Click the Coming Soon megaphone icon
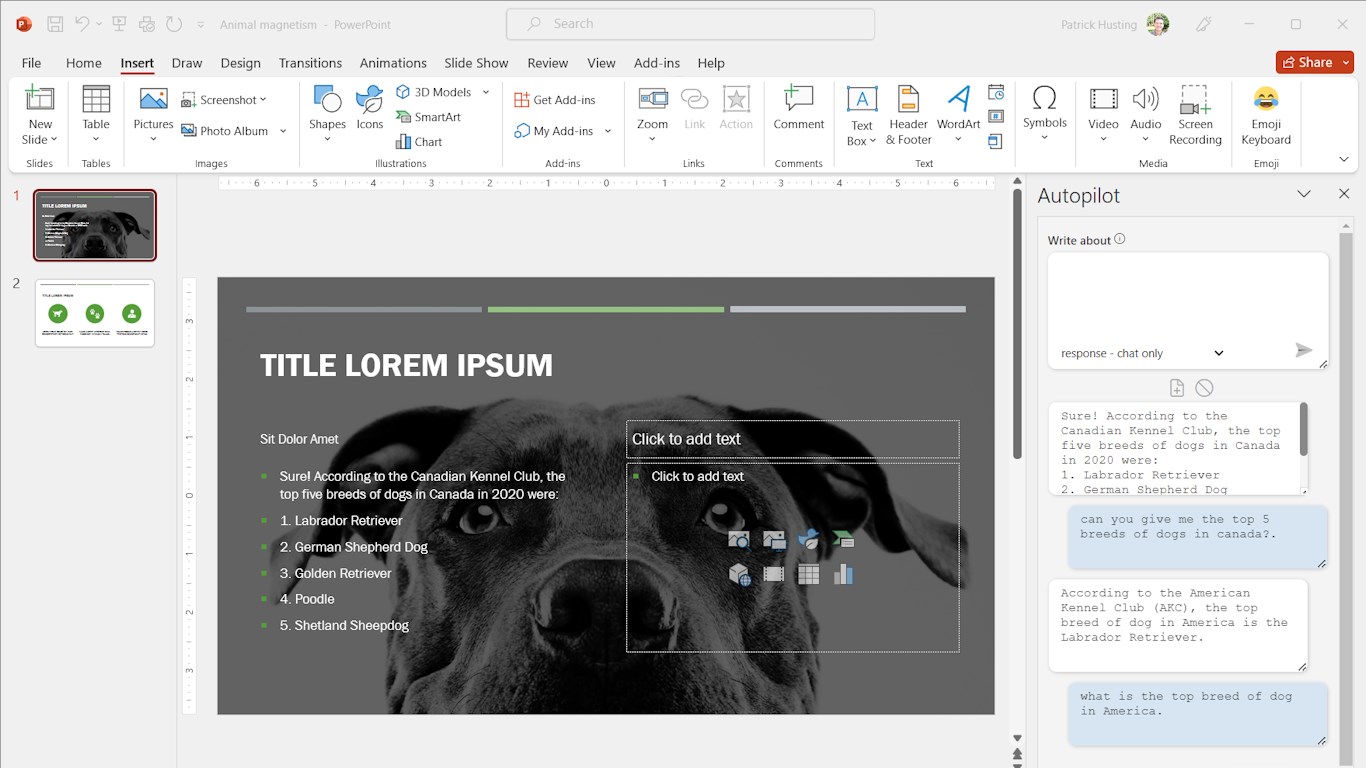Image resolution: width=1366 pixels, height=768 pixels. tap(1205, 25)
